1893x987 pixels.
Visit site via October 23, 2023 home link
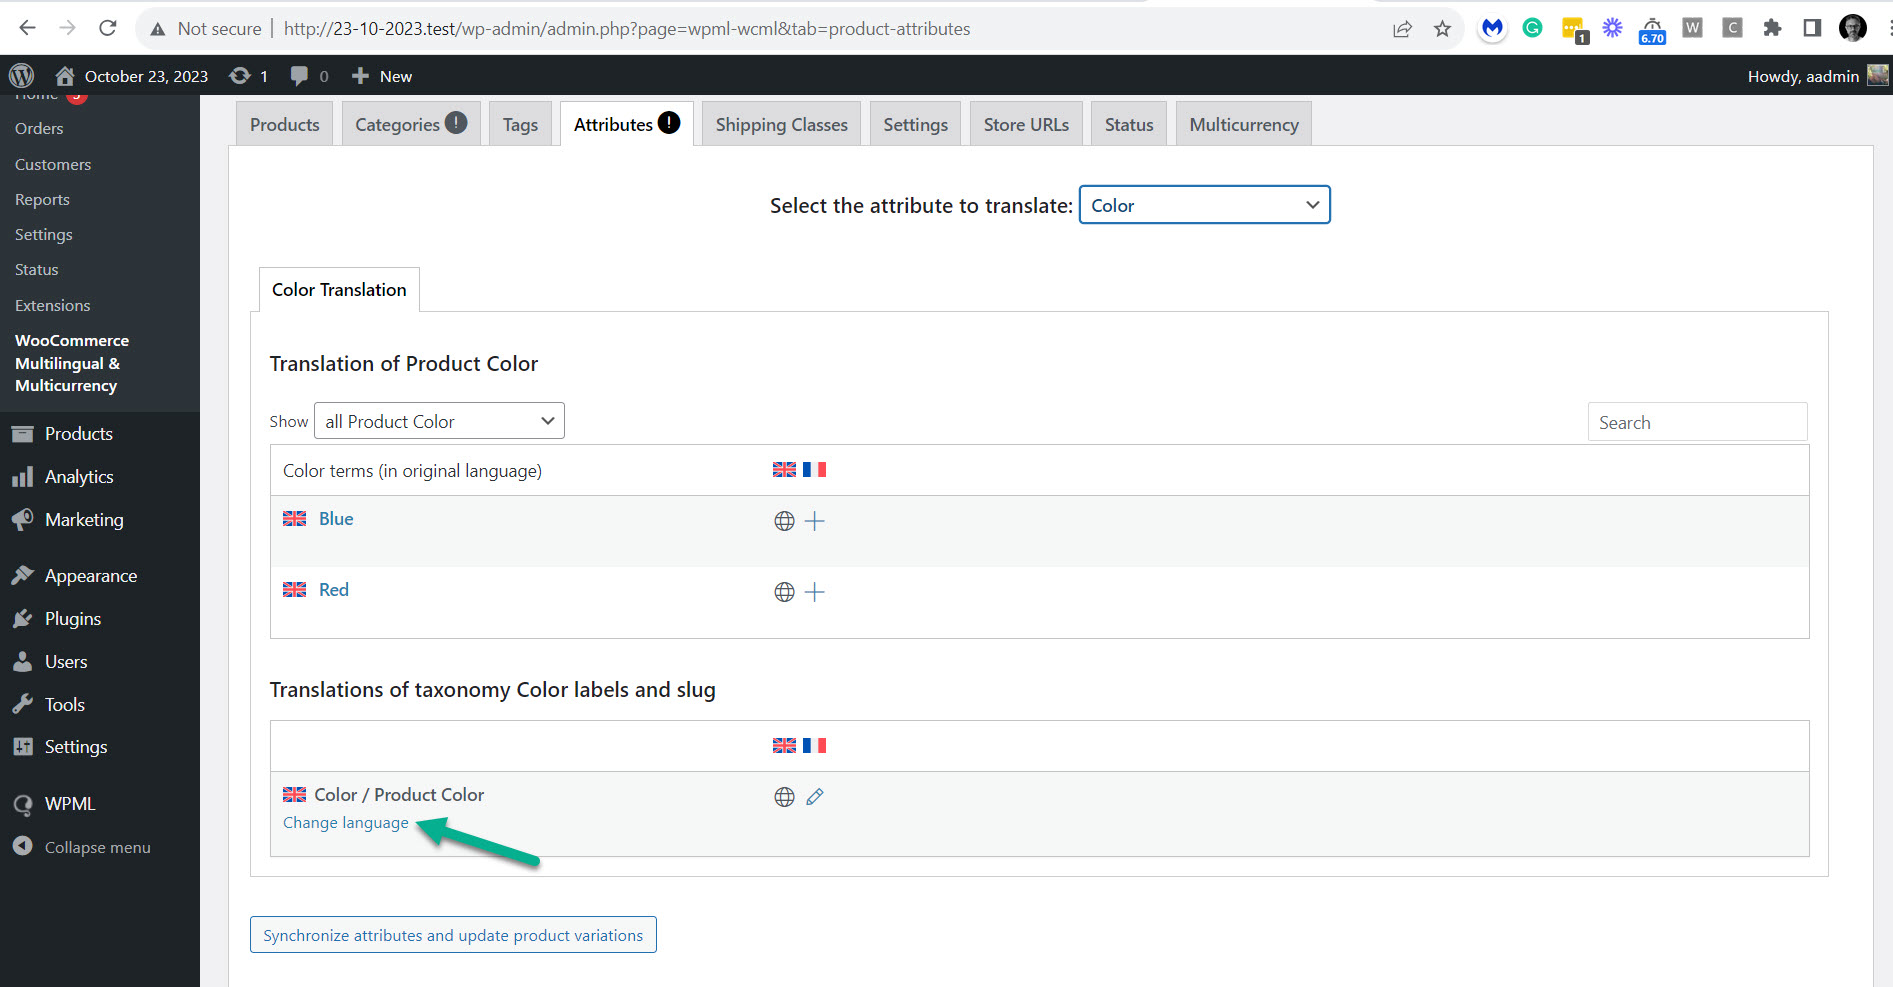click(132, 76)
